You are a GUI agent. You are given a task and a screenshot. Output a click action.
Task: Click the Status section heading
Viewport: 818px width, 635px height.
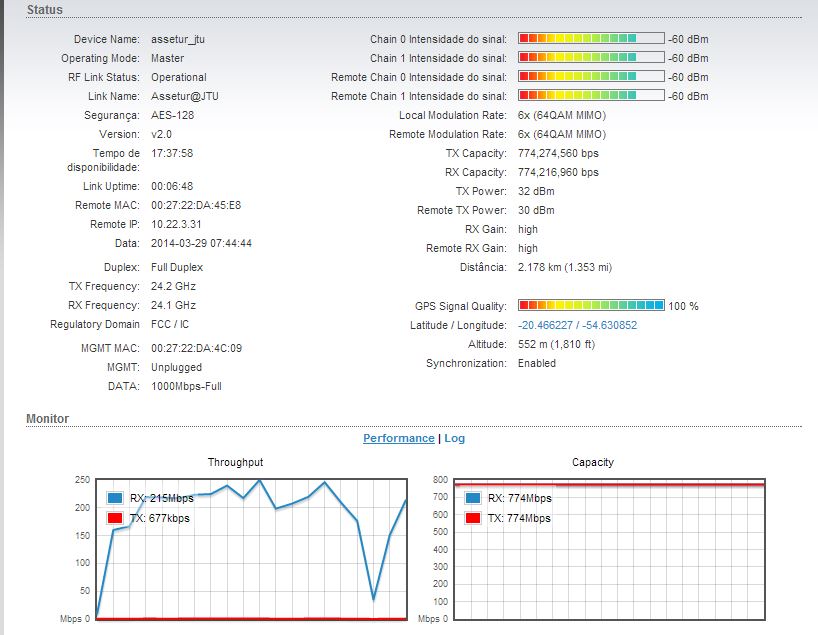point(45,10)
